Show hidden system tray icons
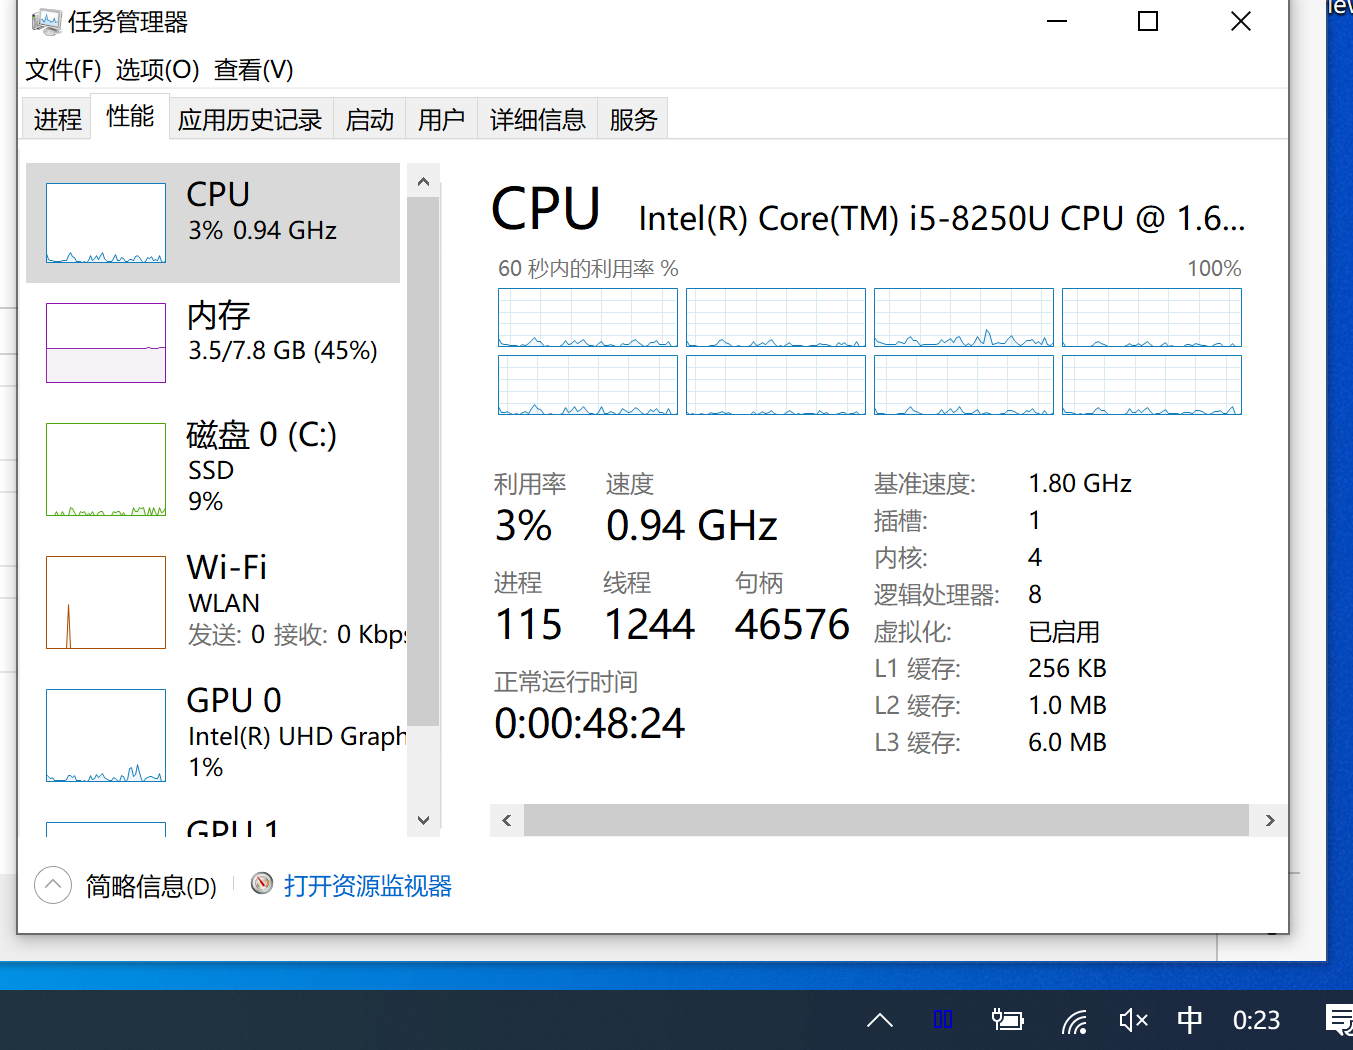This screenshot has height=1050, width=1353. pos(880,1020)
